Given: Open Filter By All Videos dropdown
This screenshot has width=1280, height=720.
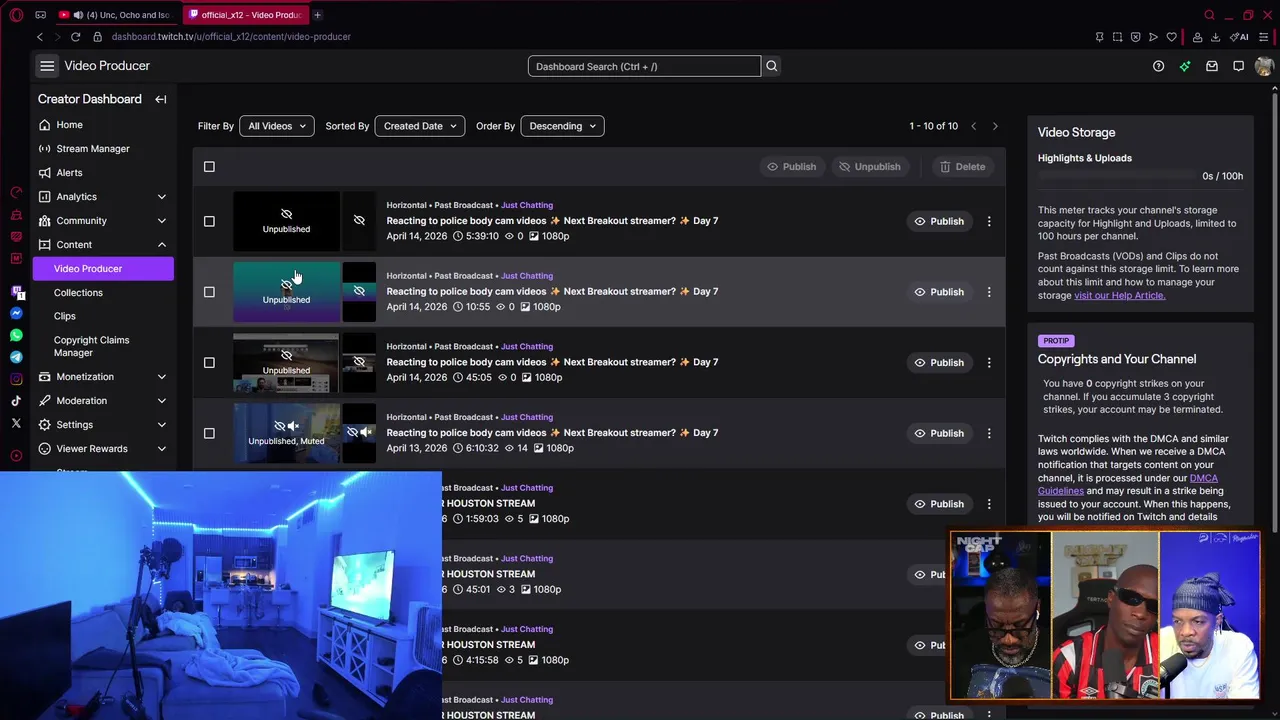Looking at the screenshot, I should (x=276, y=126).
